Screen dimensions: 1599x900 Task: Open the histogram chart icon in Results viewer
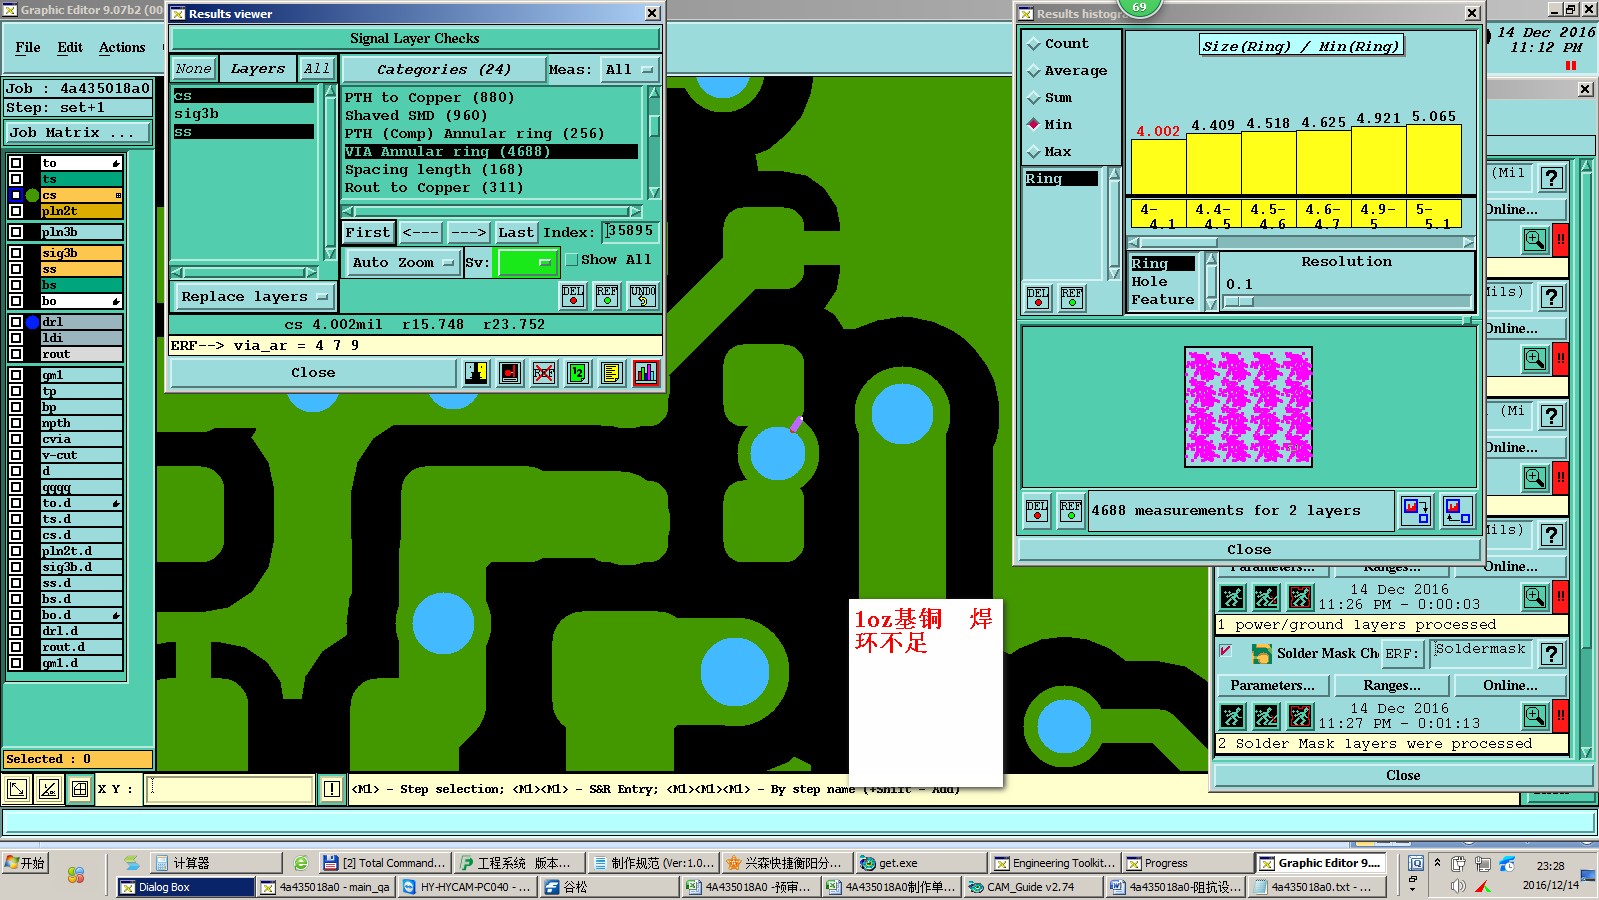pos(646,373)
